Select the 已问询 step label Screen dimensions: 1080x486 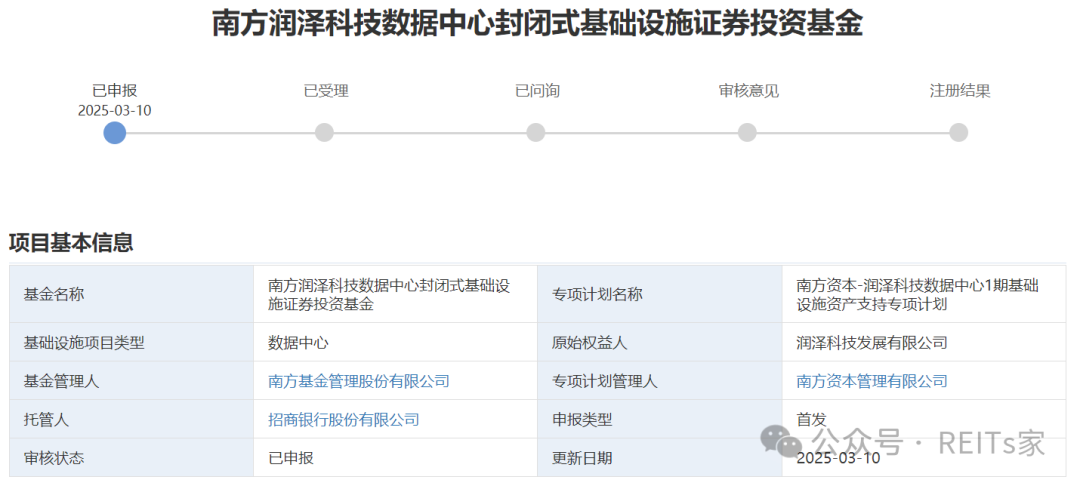[537, 90]
